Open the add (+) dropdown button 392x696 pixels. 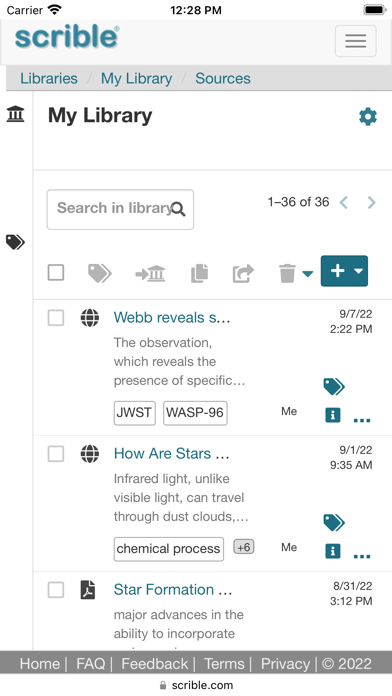click(344, 271)
